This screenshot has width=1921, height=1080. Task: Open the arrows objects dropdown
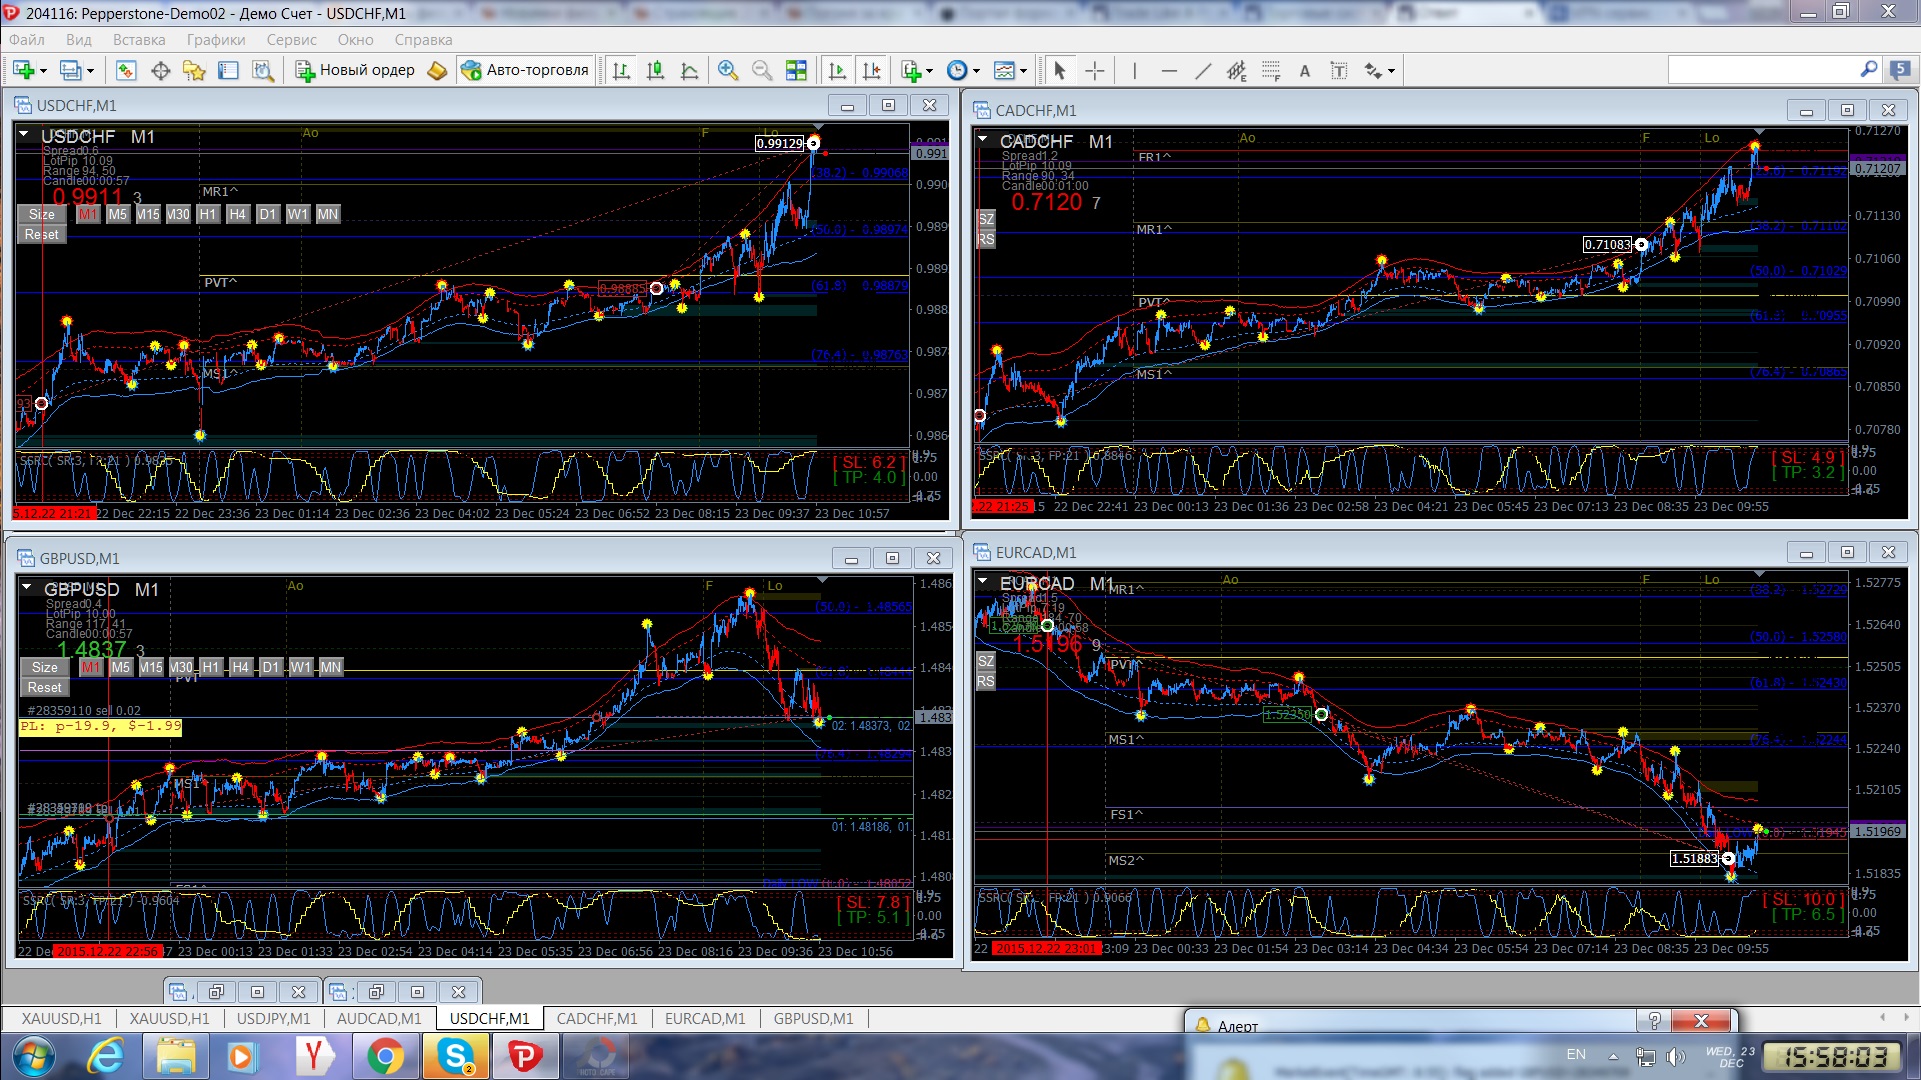coord(1391,71)
